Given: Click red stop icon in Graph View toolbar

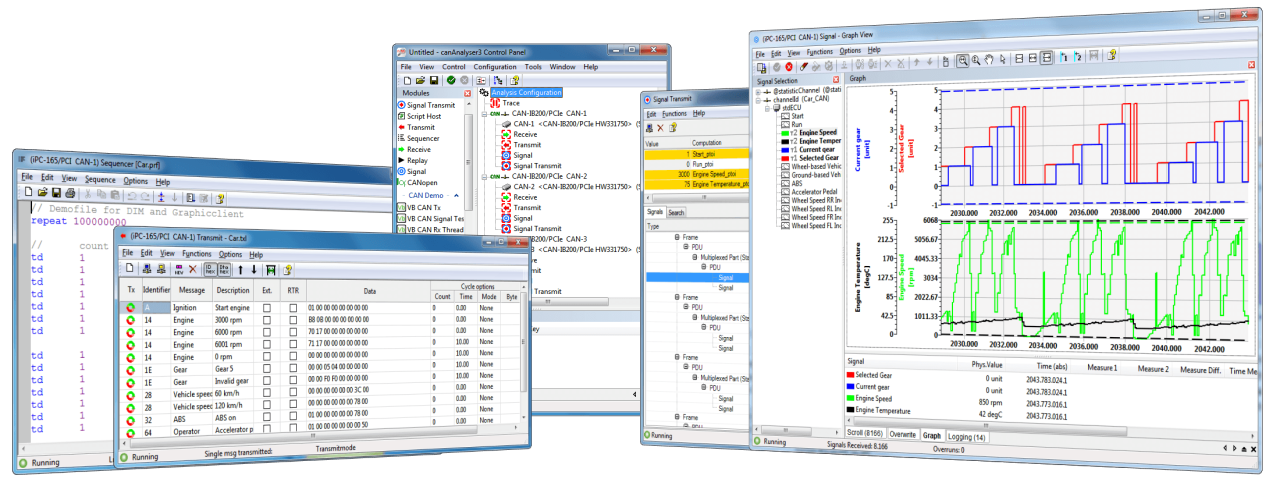Looking at the screenshot, I should (789, 66).
